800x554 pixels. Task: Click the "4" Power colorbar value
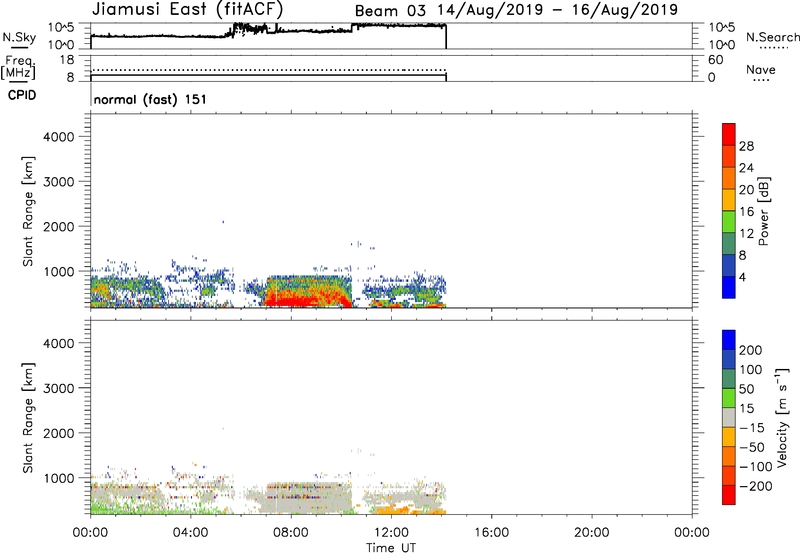(x=742, y=278)
